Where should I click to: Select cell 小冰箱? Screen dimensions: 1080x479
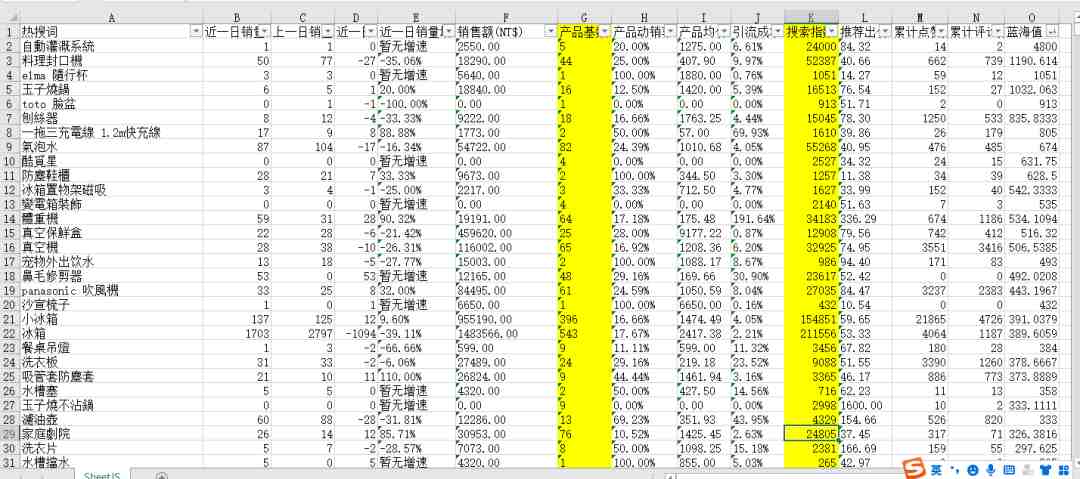[111, 319]
